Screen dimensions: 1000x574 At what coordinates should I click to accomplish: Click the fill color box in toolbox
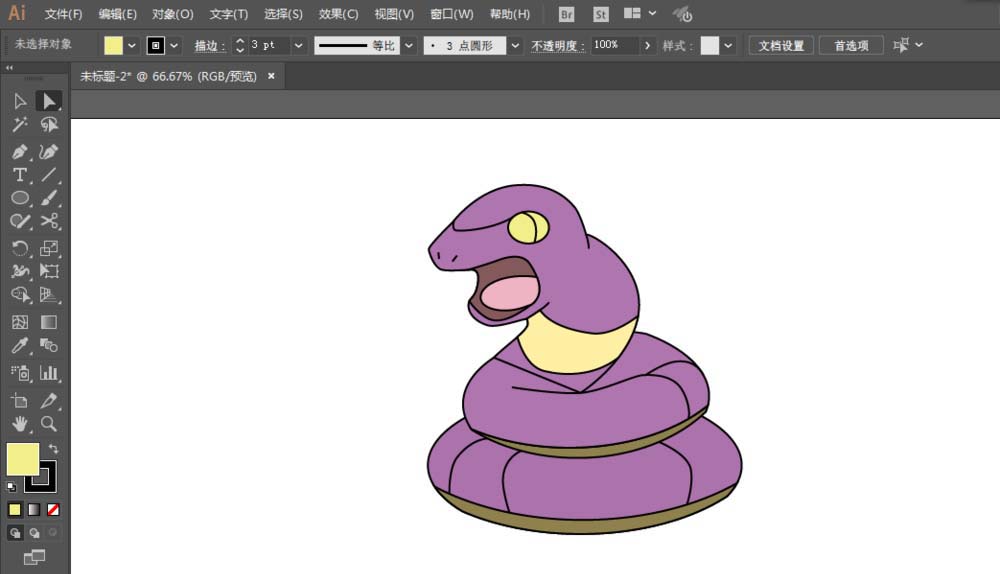[x=23, y=459]
